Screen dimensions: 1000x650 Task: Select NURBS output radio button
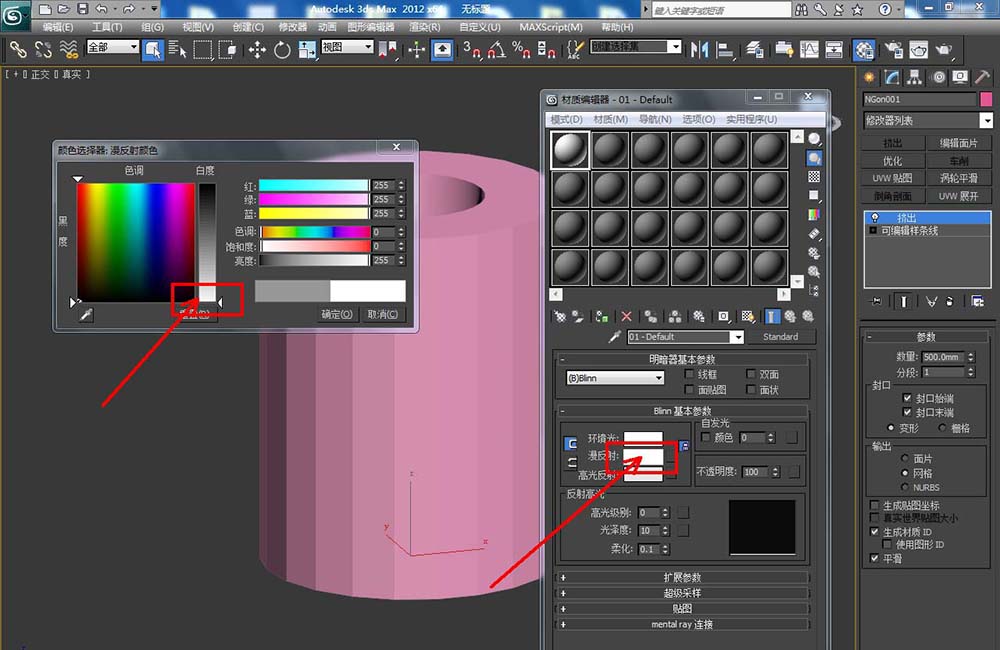point(904,487)
